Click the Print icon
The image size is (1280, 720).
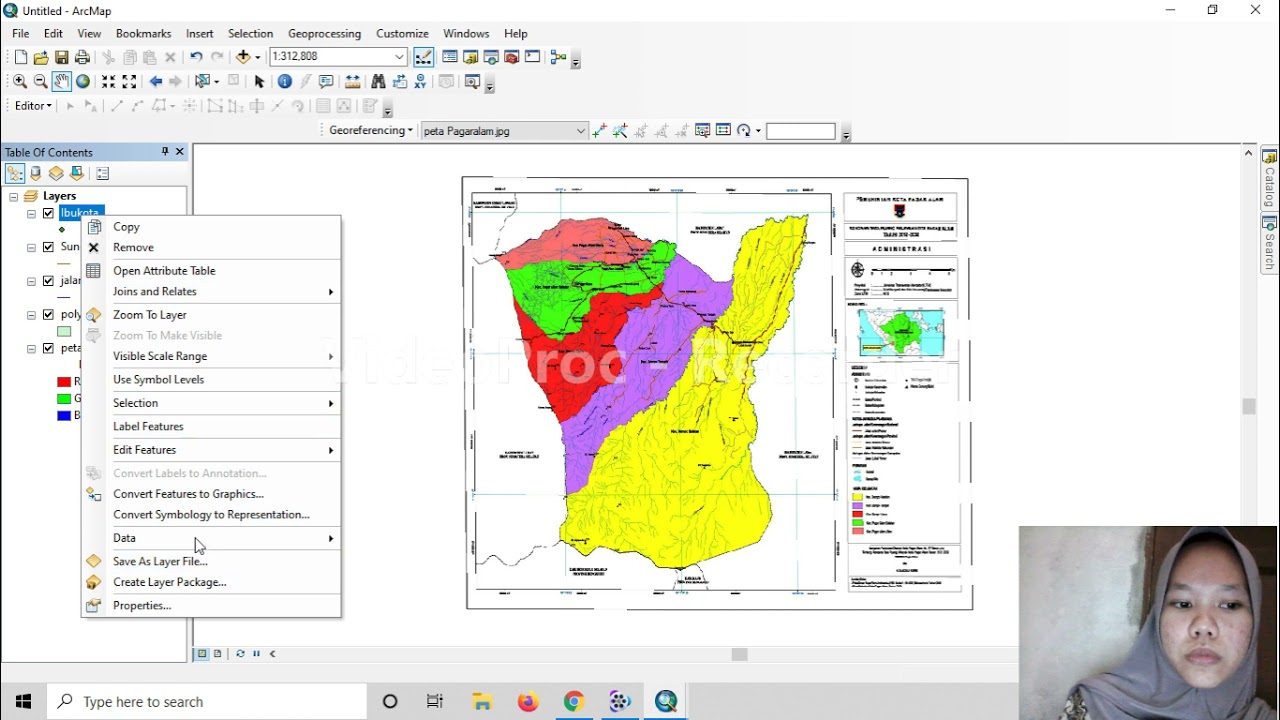[x=83, y=57]
